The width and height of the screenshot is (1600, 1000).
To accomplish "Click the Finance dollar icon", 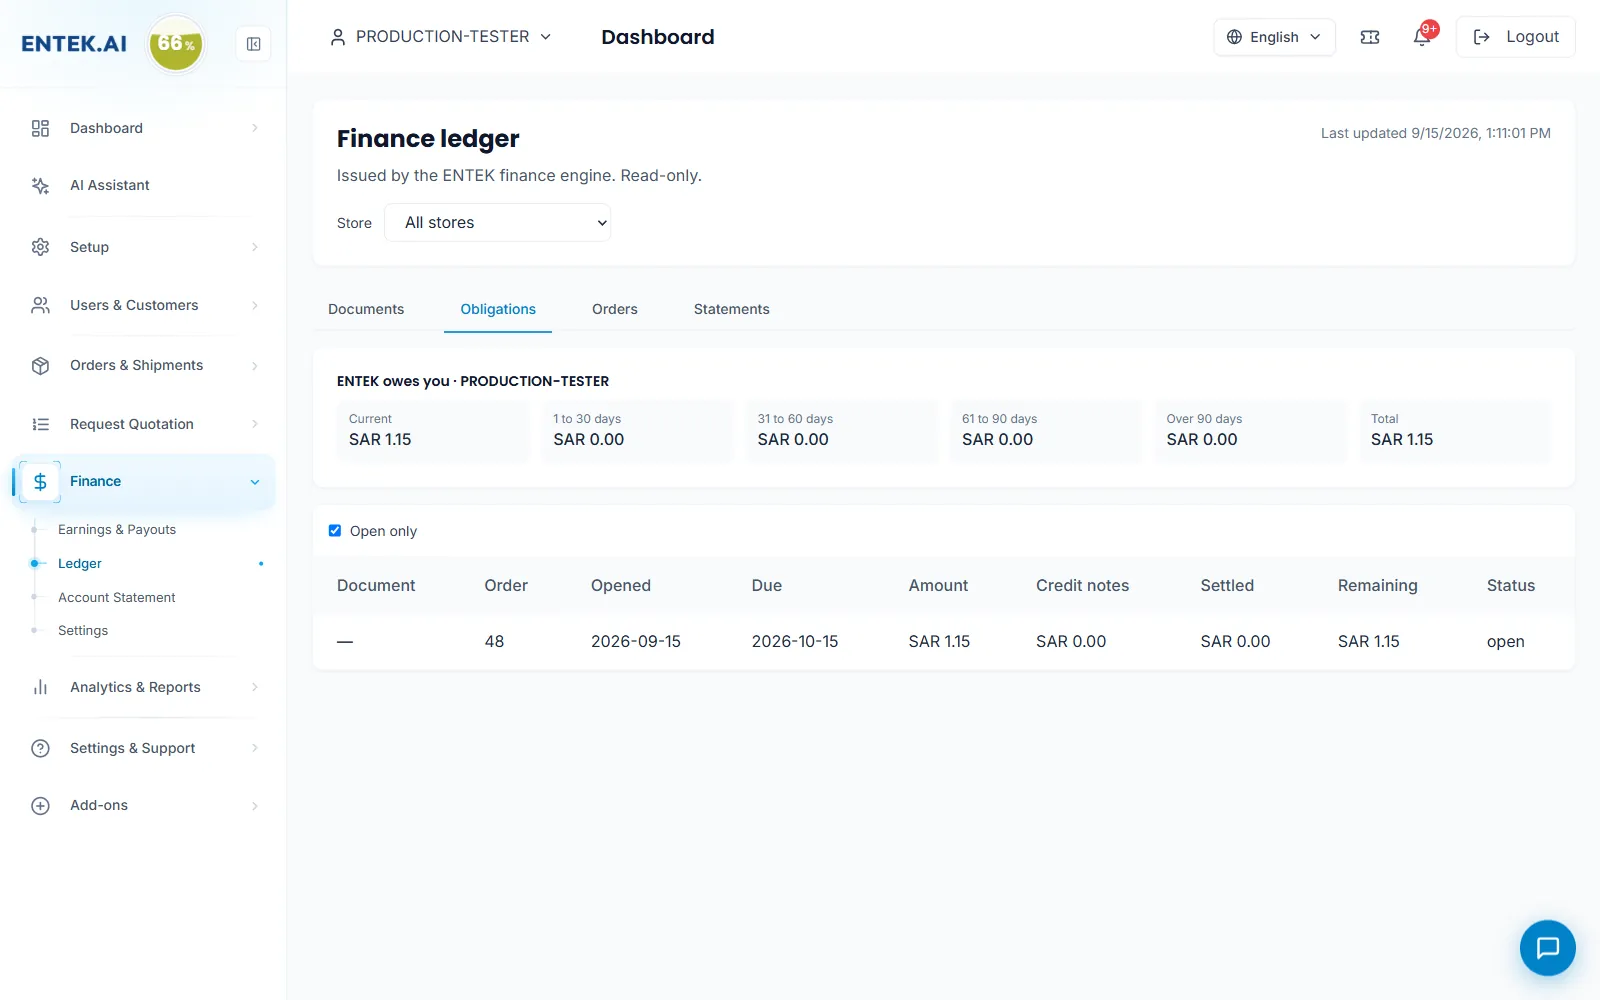I will click(40, 482).
